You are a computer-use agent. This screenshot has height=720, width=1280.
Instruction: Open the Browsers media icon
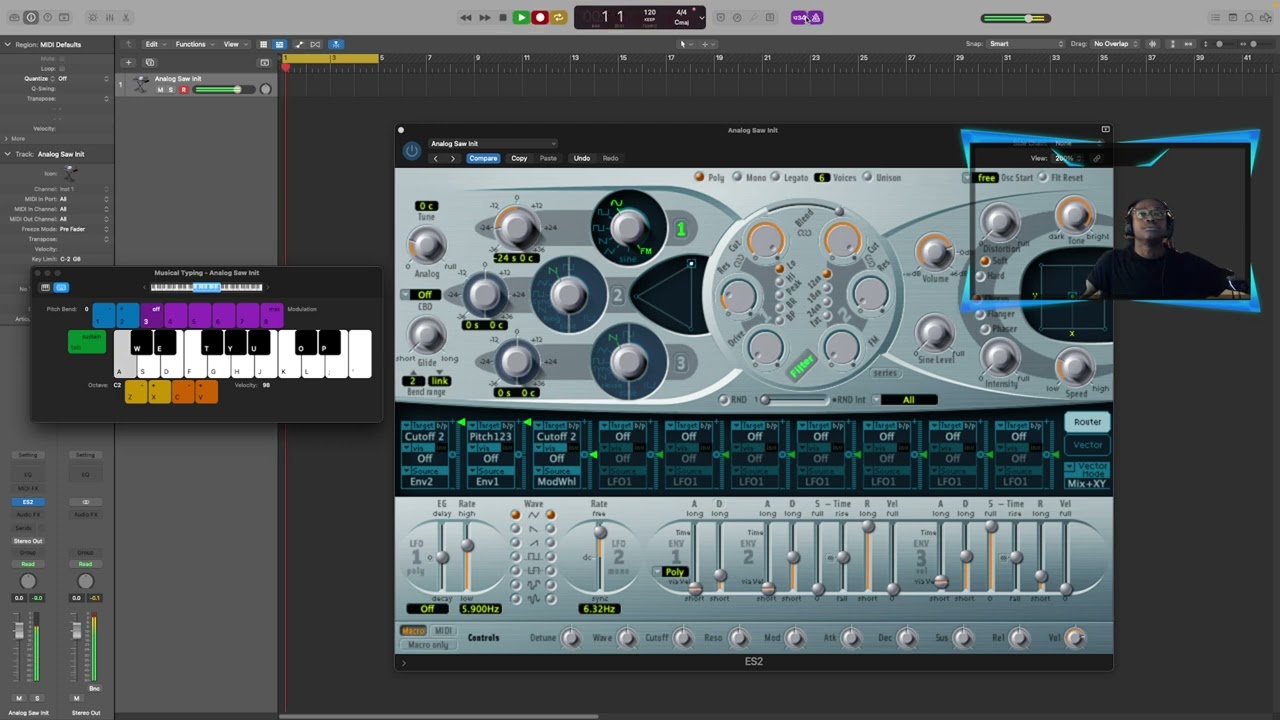point(1266,17)
